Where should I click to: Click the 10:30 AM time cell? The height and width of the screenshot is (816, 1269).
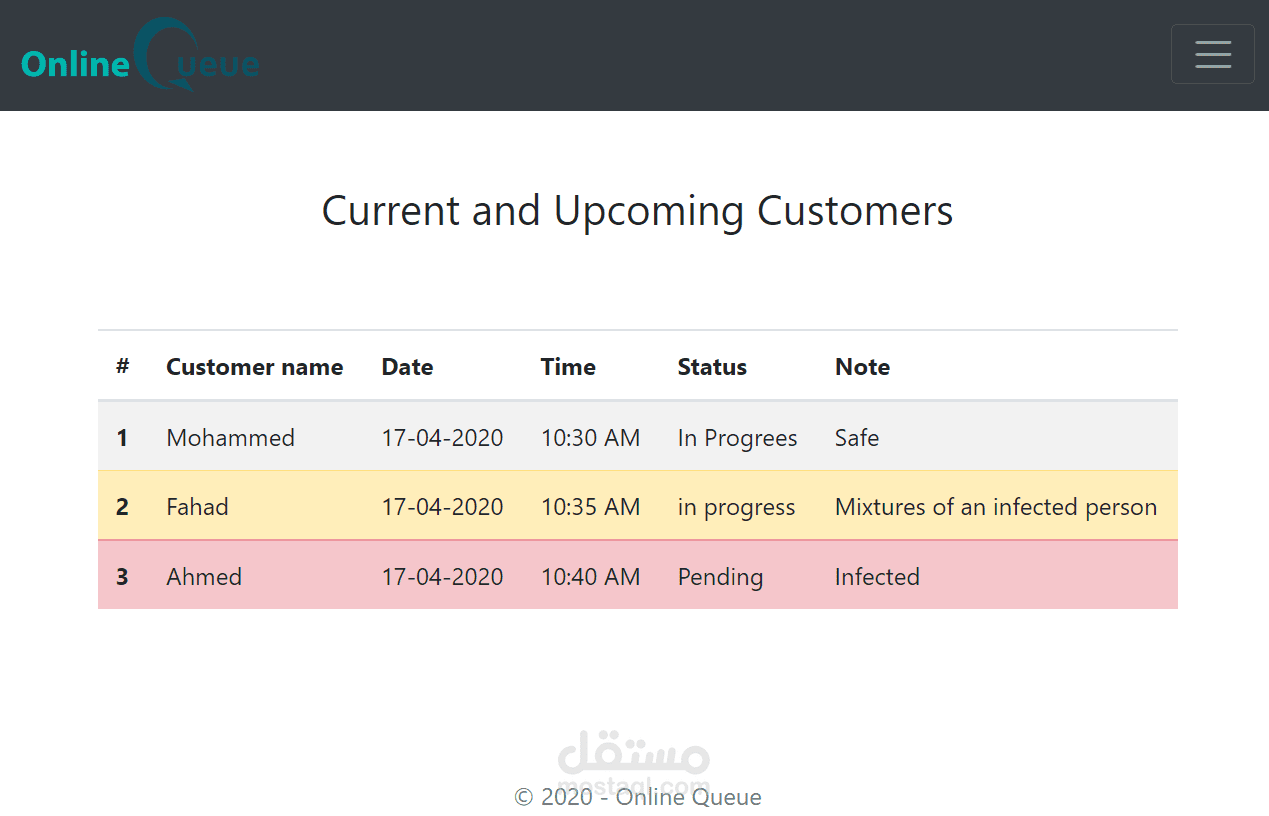(590, 438)
